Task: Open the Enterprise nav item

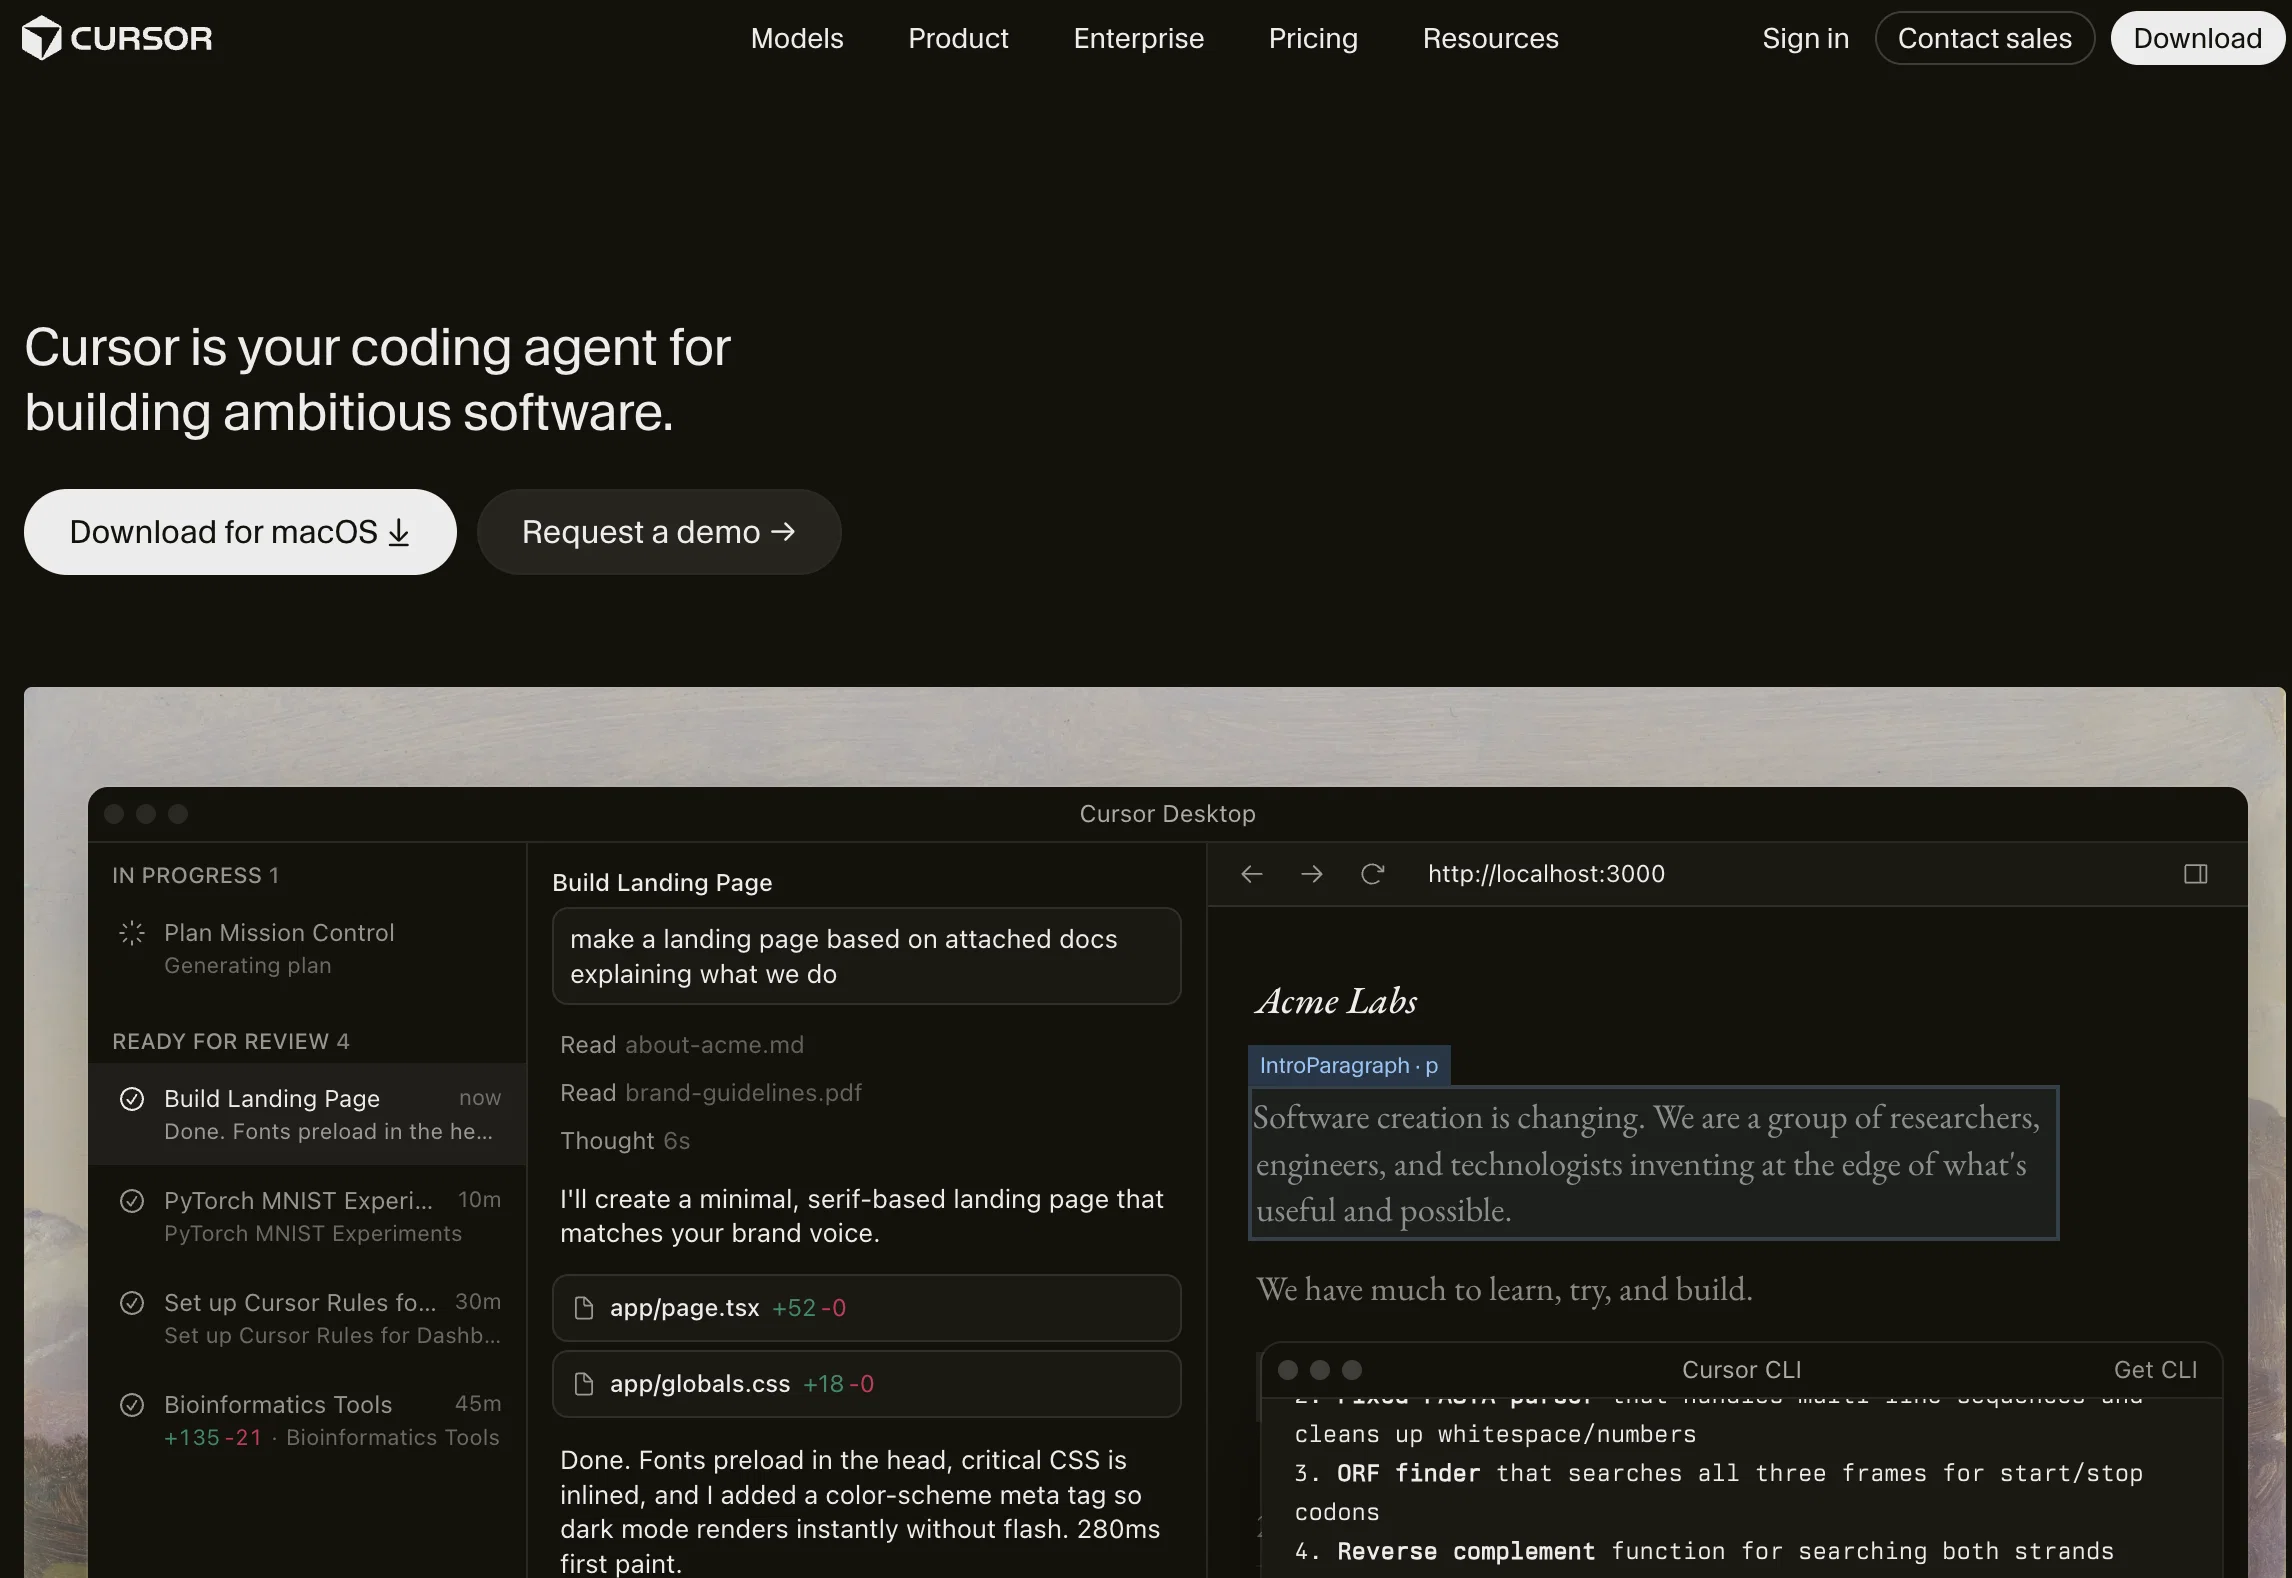Action: click(1138, 38)
